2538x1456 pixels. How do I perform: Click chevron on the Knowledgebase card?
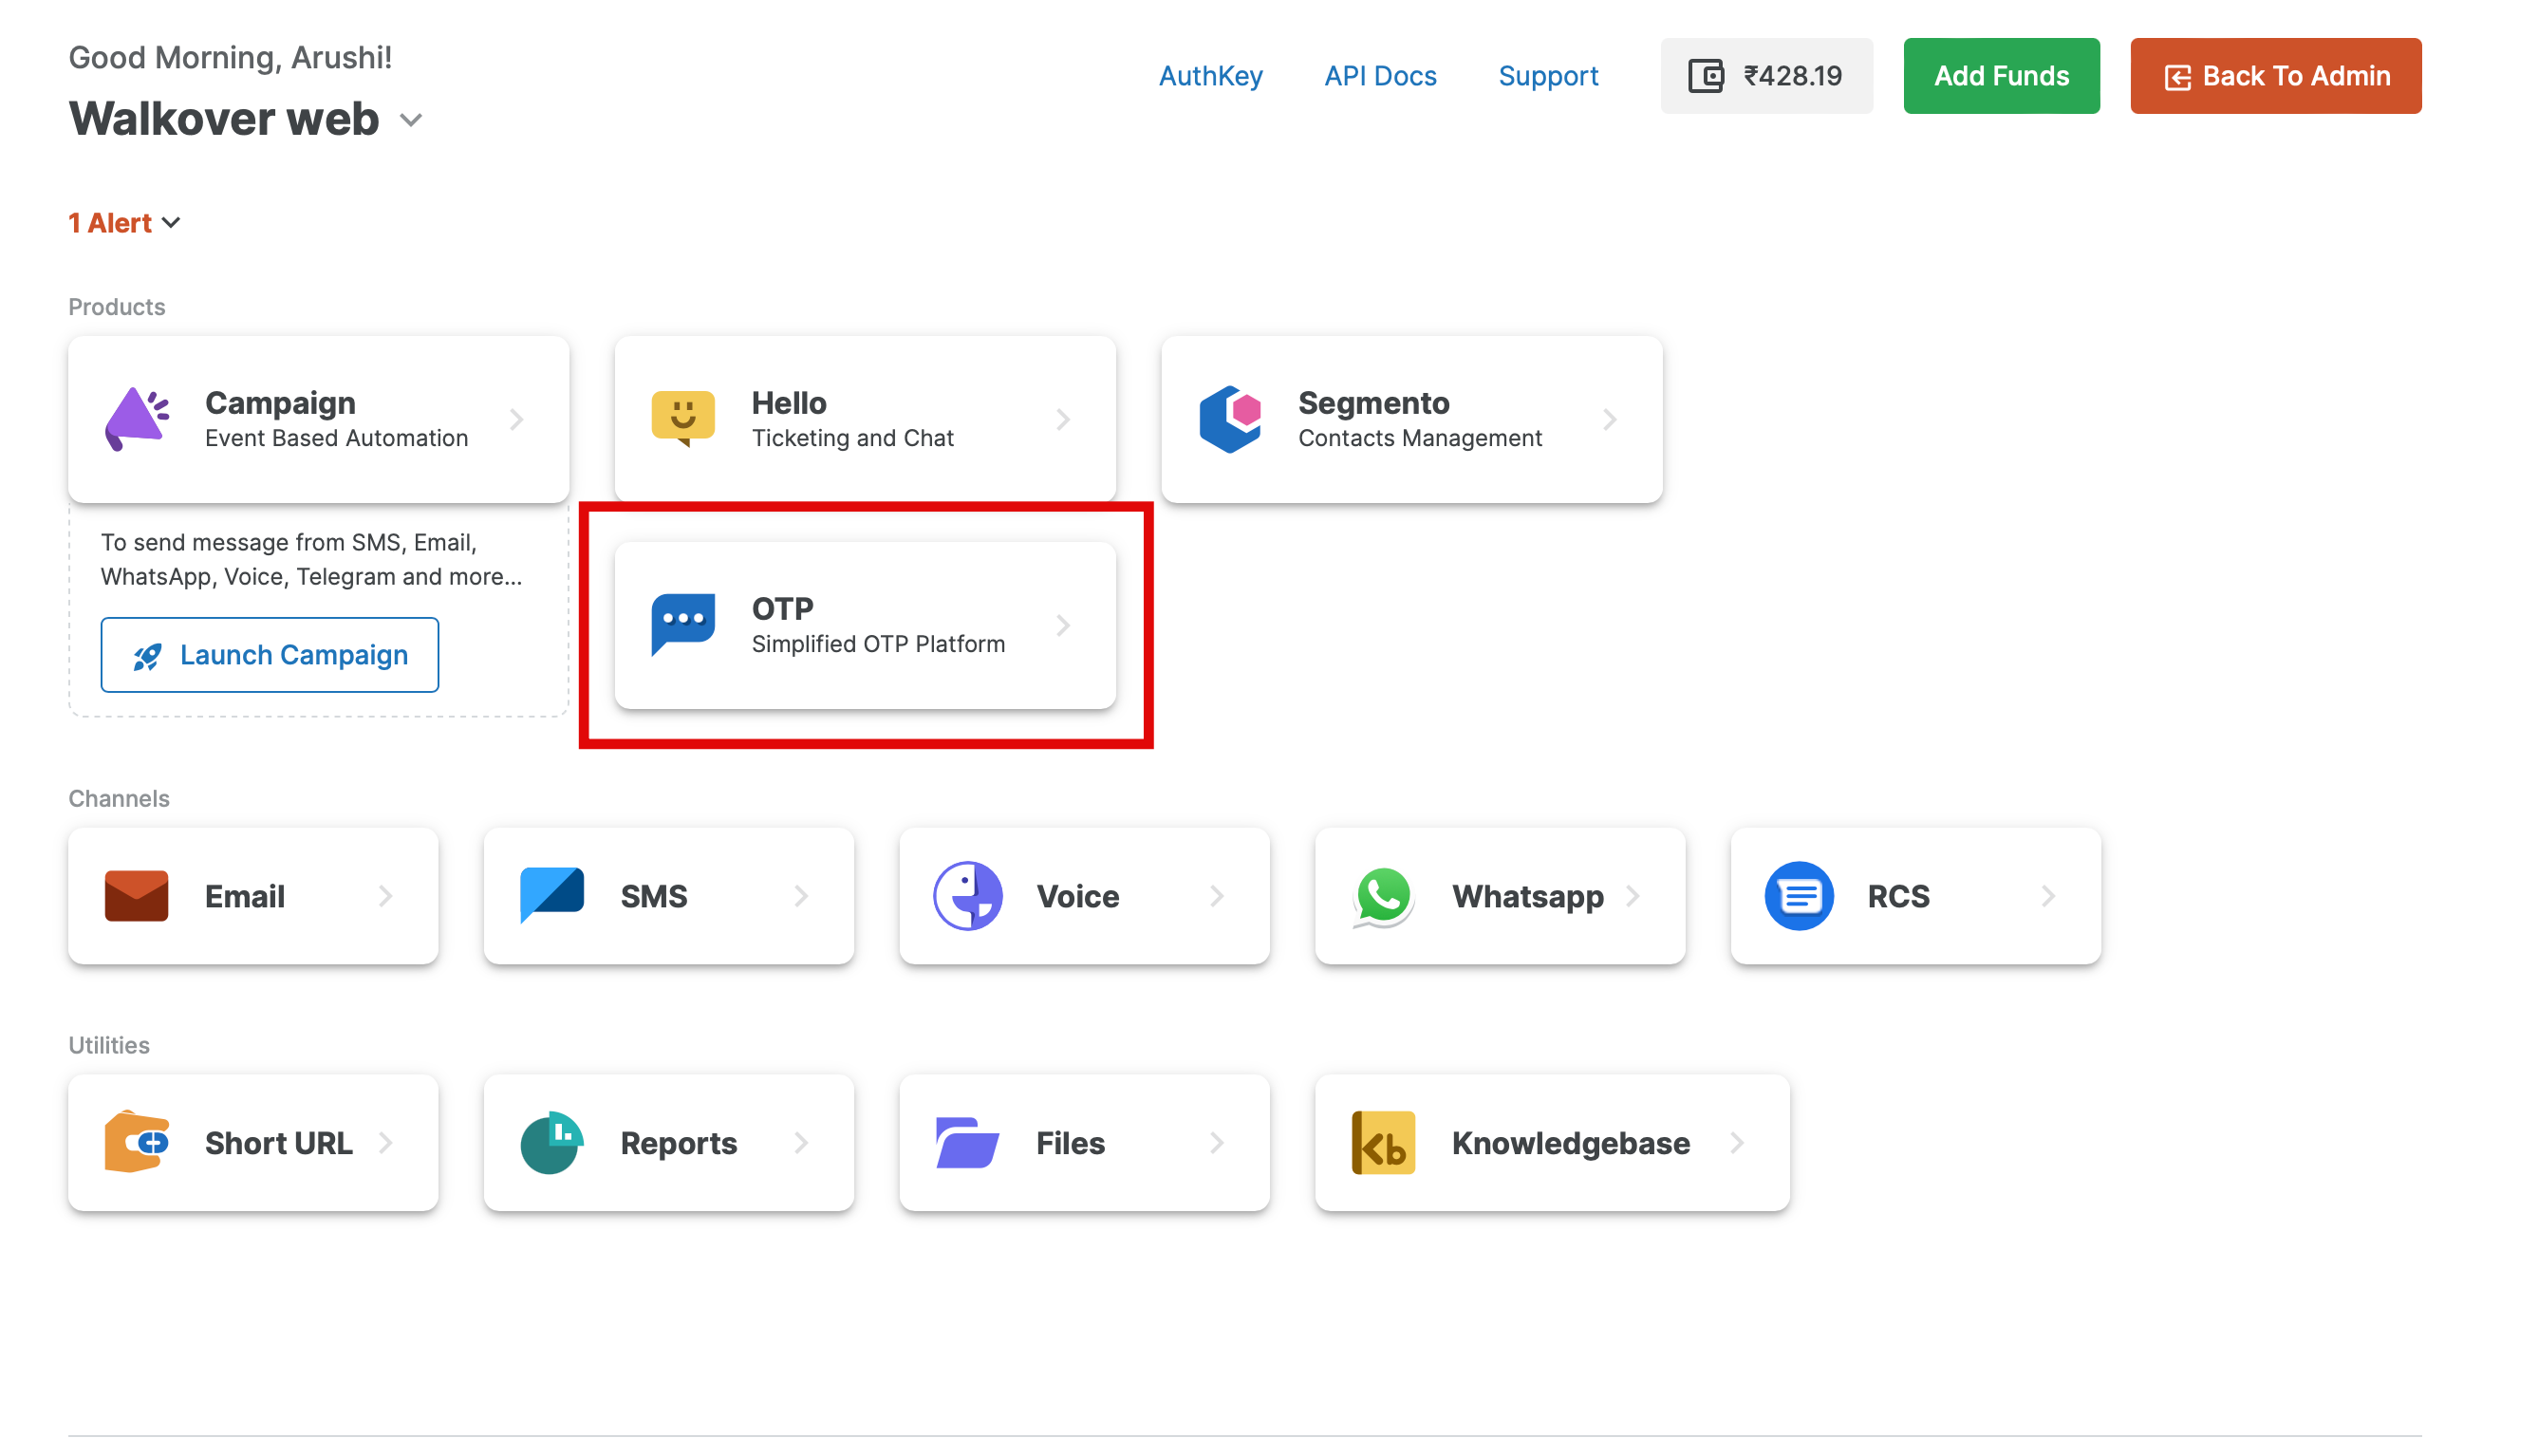(1737, 1142)
